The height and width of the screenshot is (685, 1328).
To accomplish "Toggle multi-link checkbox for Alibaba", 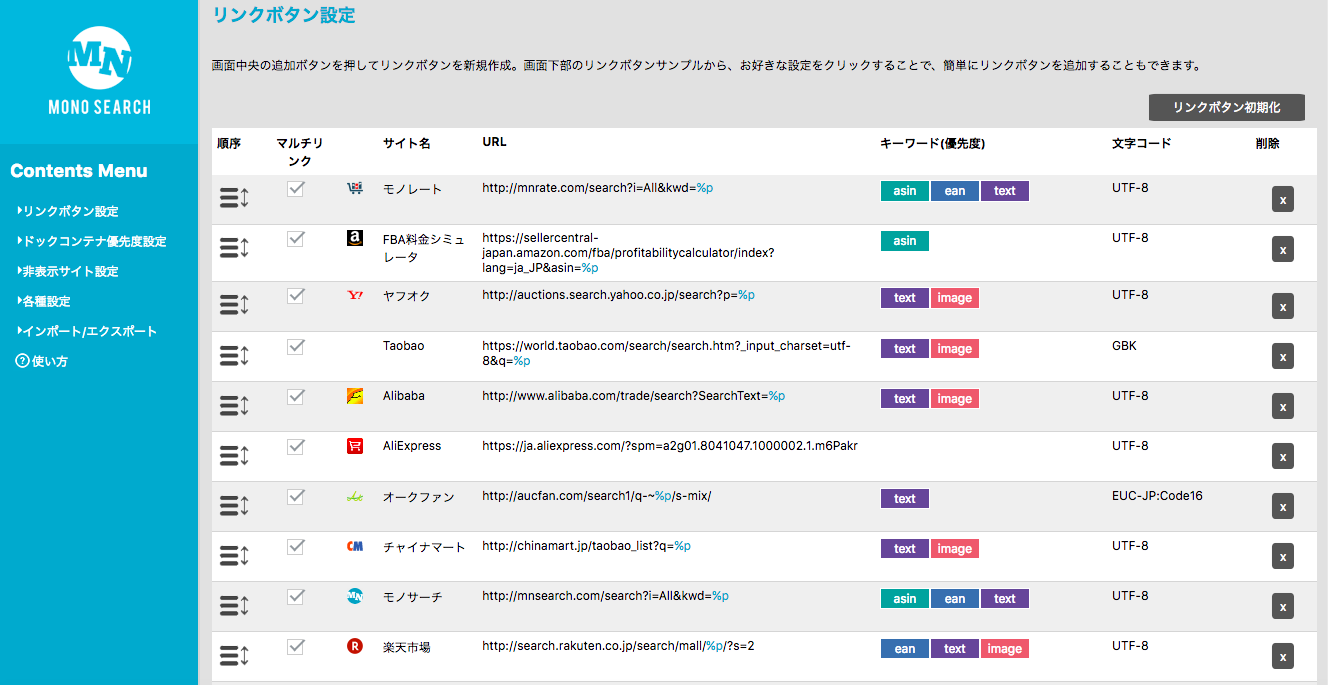I will click(295, 396).
